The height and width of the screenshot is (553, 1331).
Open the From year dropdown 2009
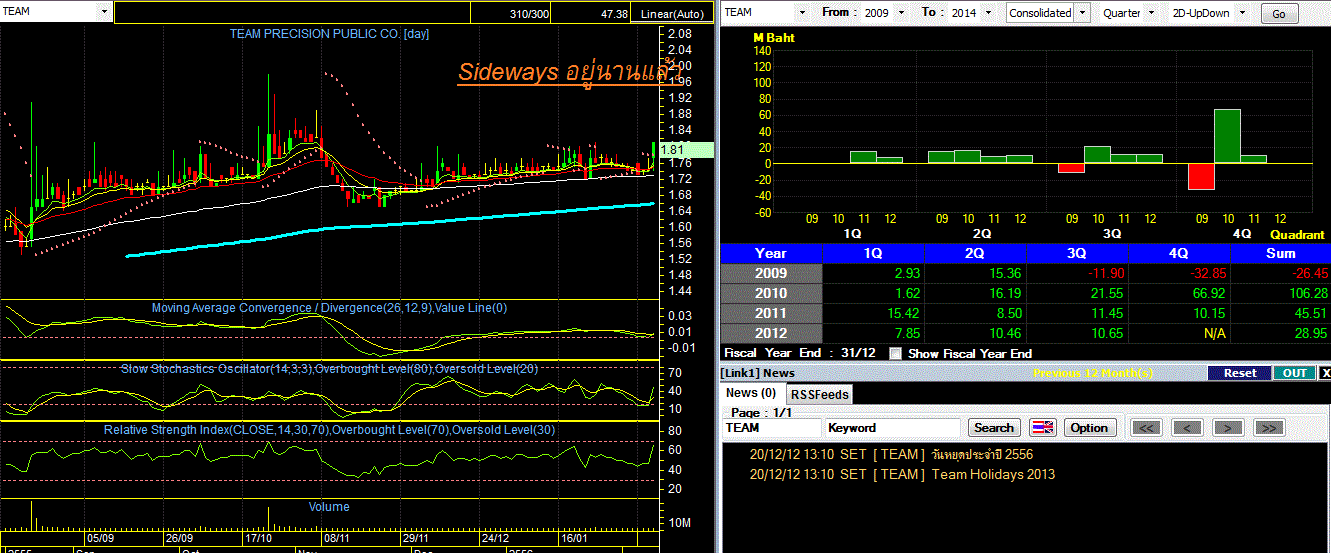(901, 13)
